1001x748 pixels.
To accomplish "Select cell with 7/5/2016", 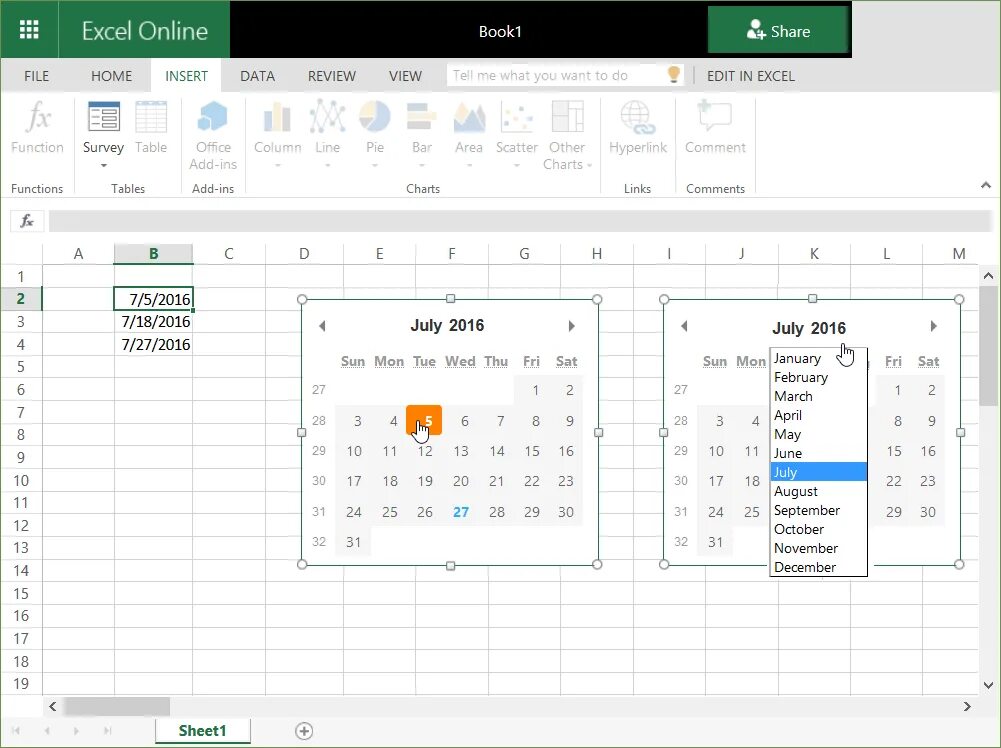I will [153, 299].
